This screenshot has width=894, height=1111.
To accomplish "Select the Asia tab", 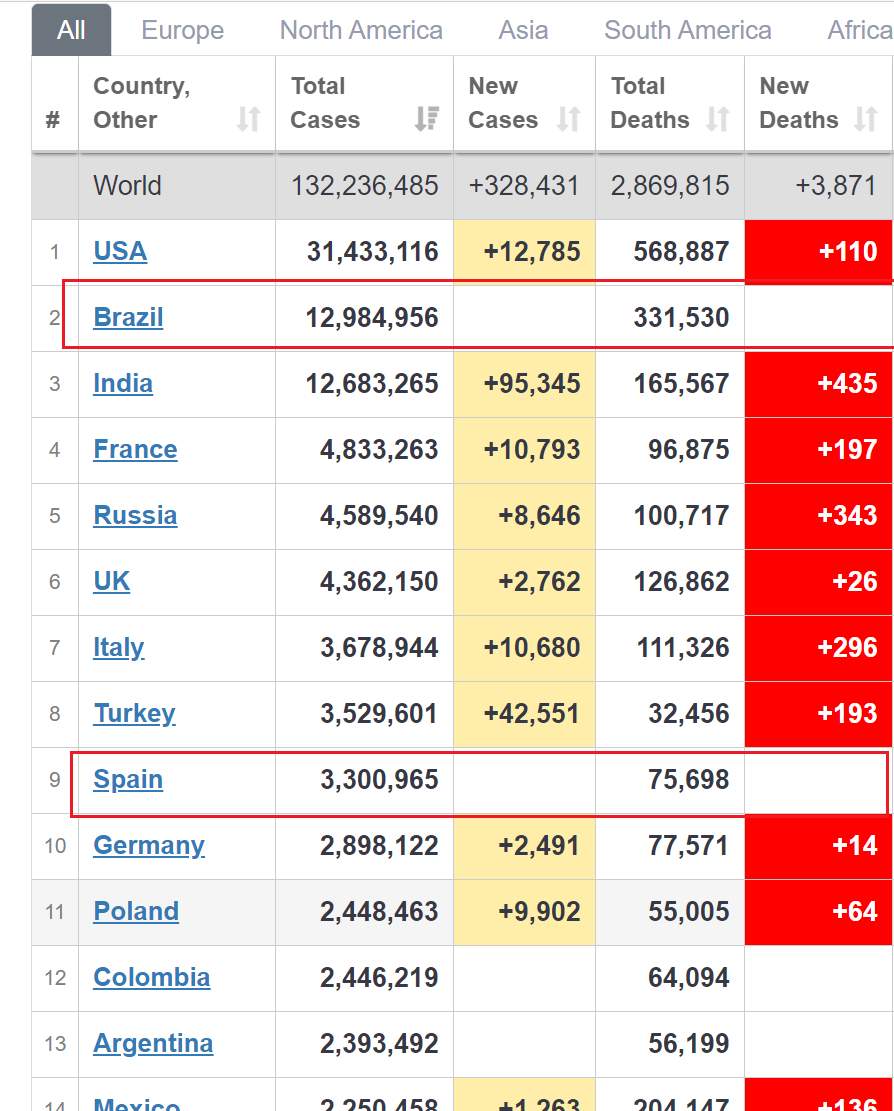I will coord(522,30).
